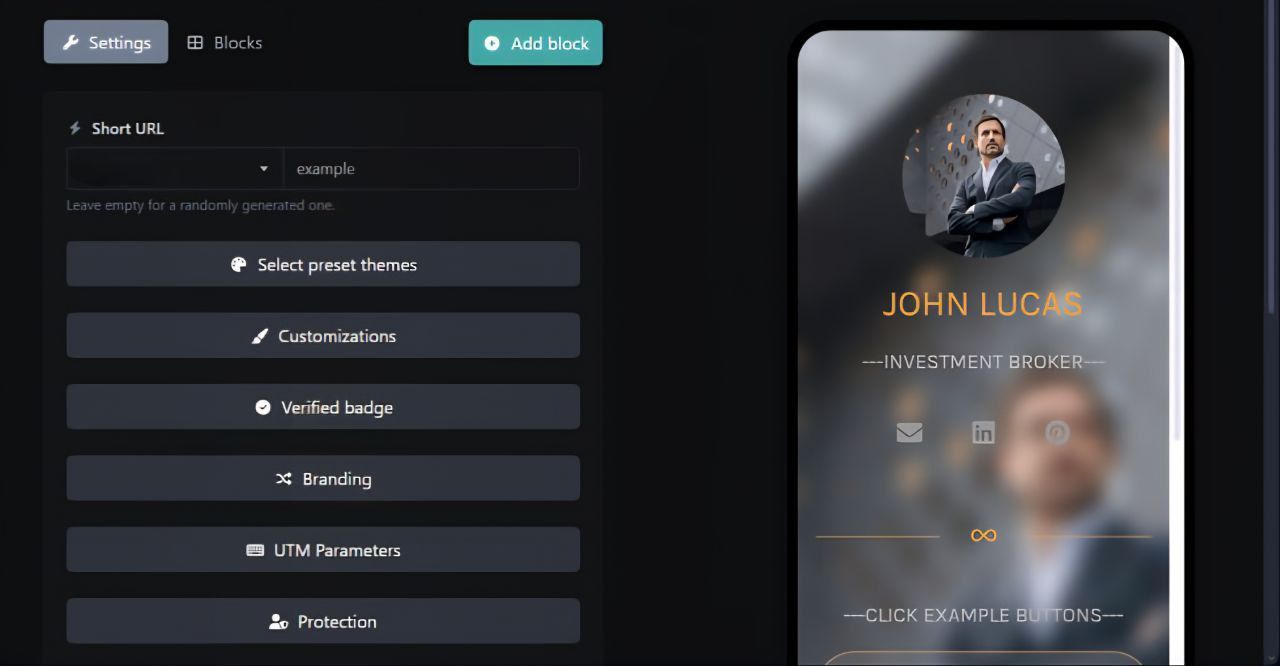Click the Add block button
Viewport: 1280px width, 666px height.
(x=536, y=43)
